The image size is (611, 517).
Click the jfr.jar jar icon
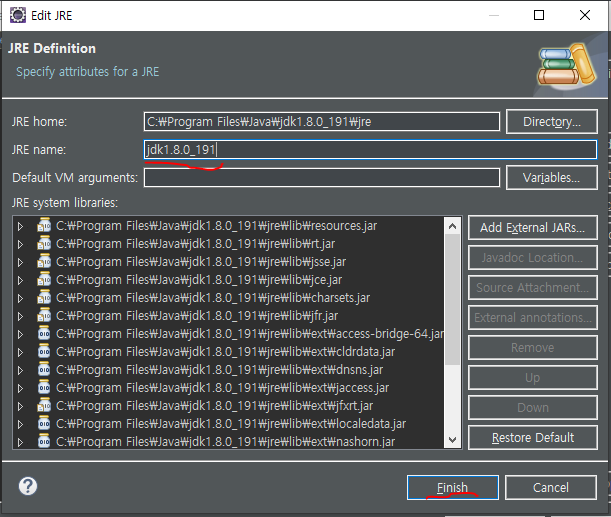pos(44,315)
